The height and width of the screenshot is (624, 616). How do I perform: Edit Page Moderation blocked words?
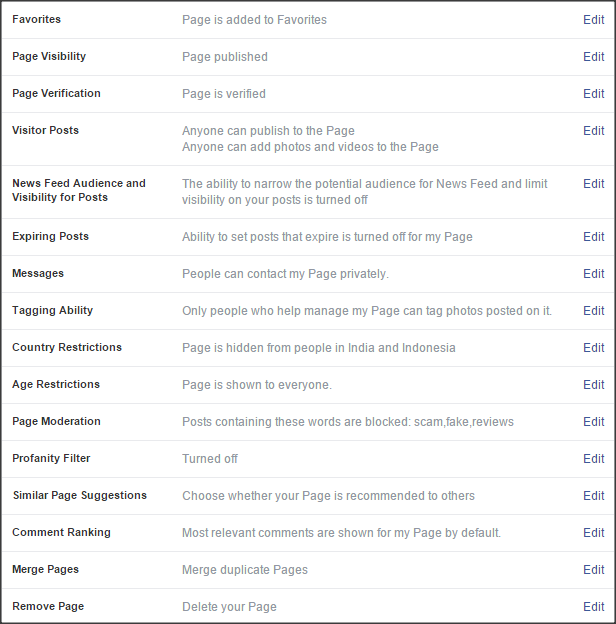593,422
